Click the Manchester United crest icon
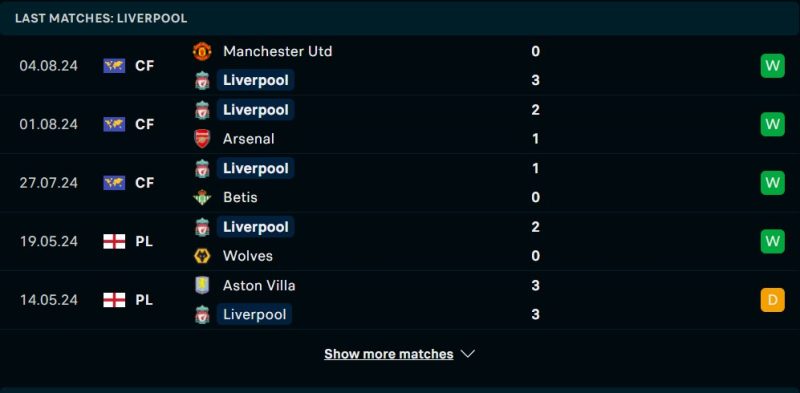 click(202, 52)
